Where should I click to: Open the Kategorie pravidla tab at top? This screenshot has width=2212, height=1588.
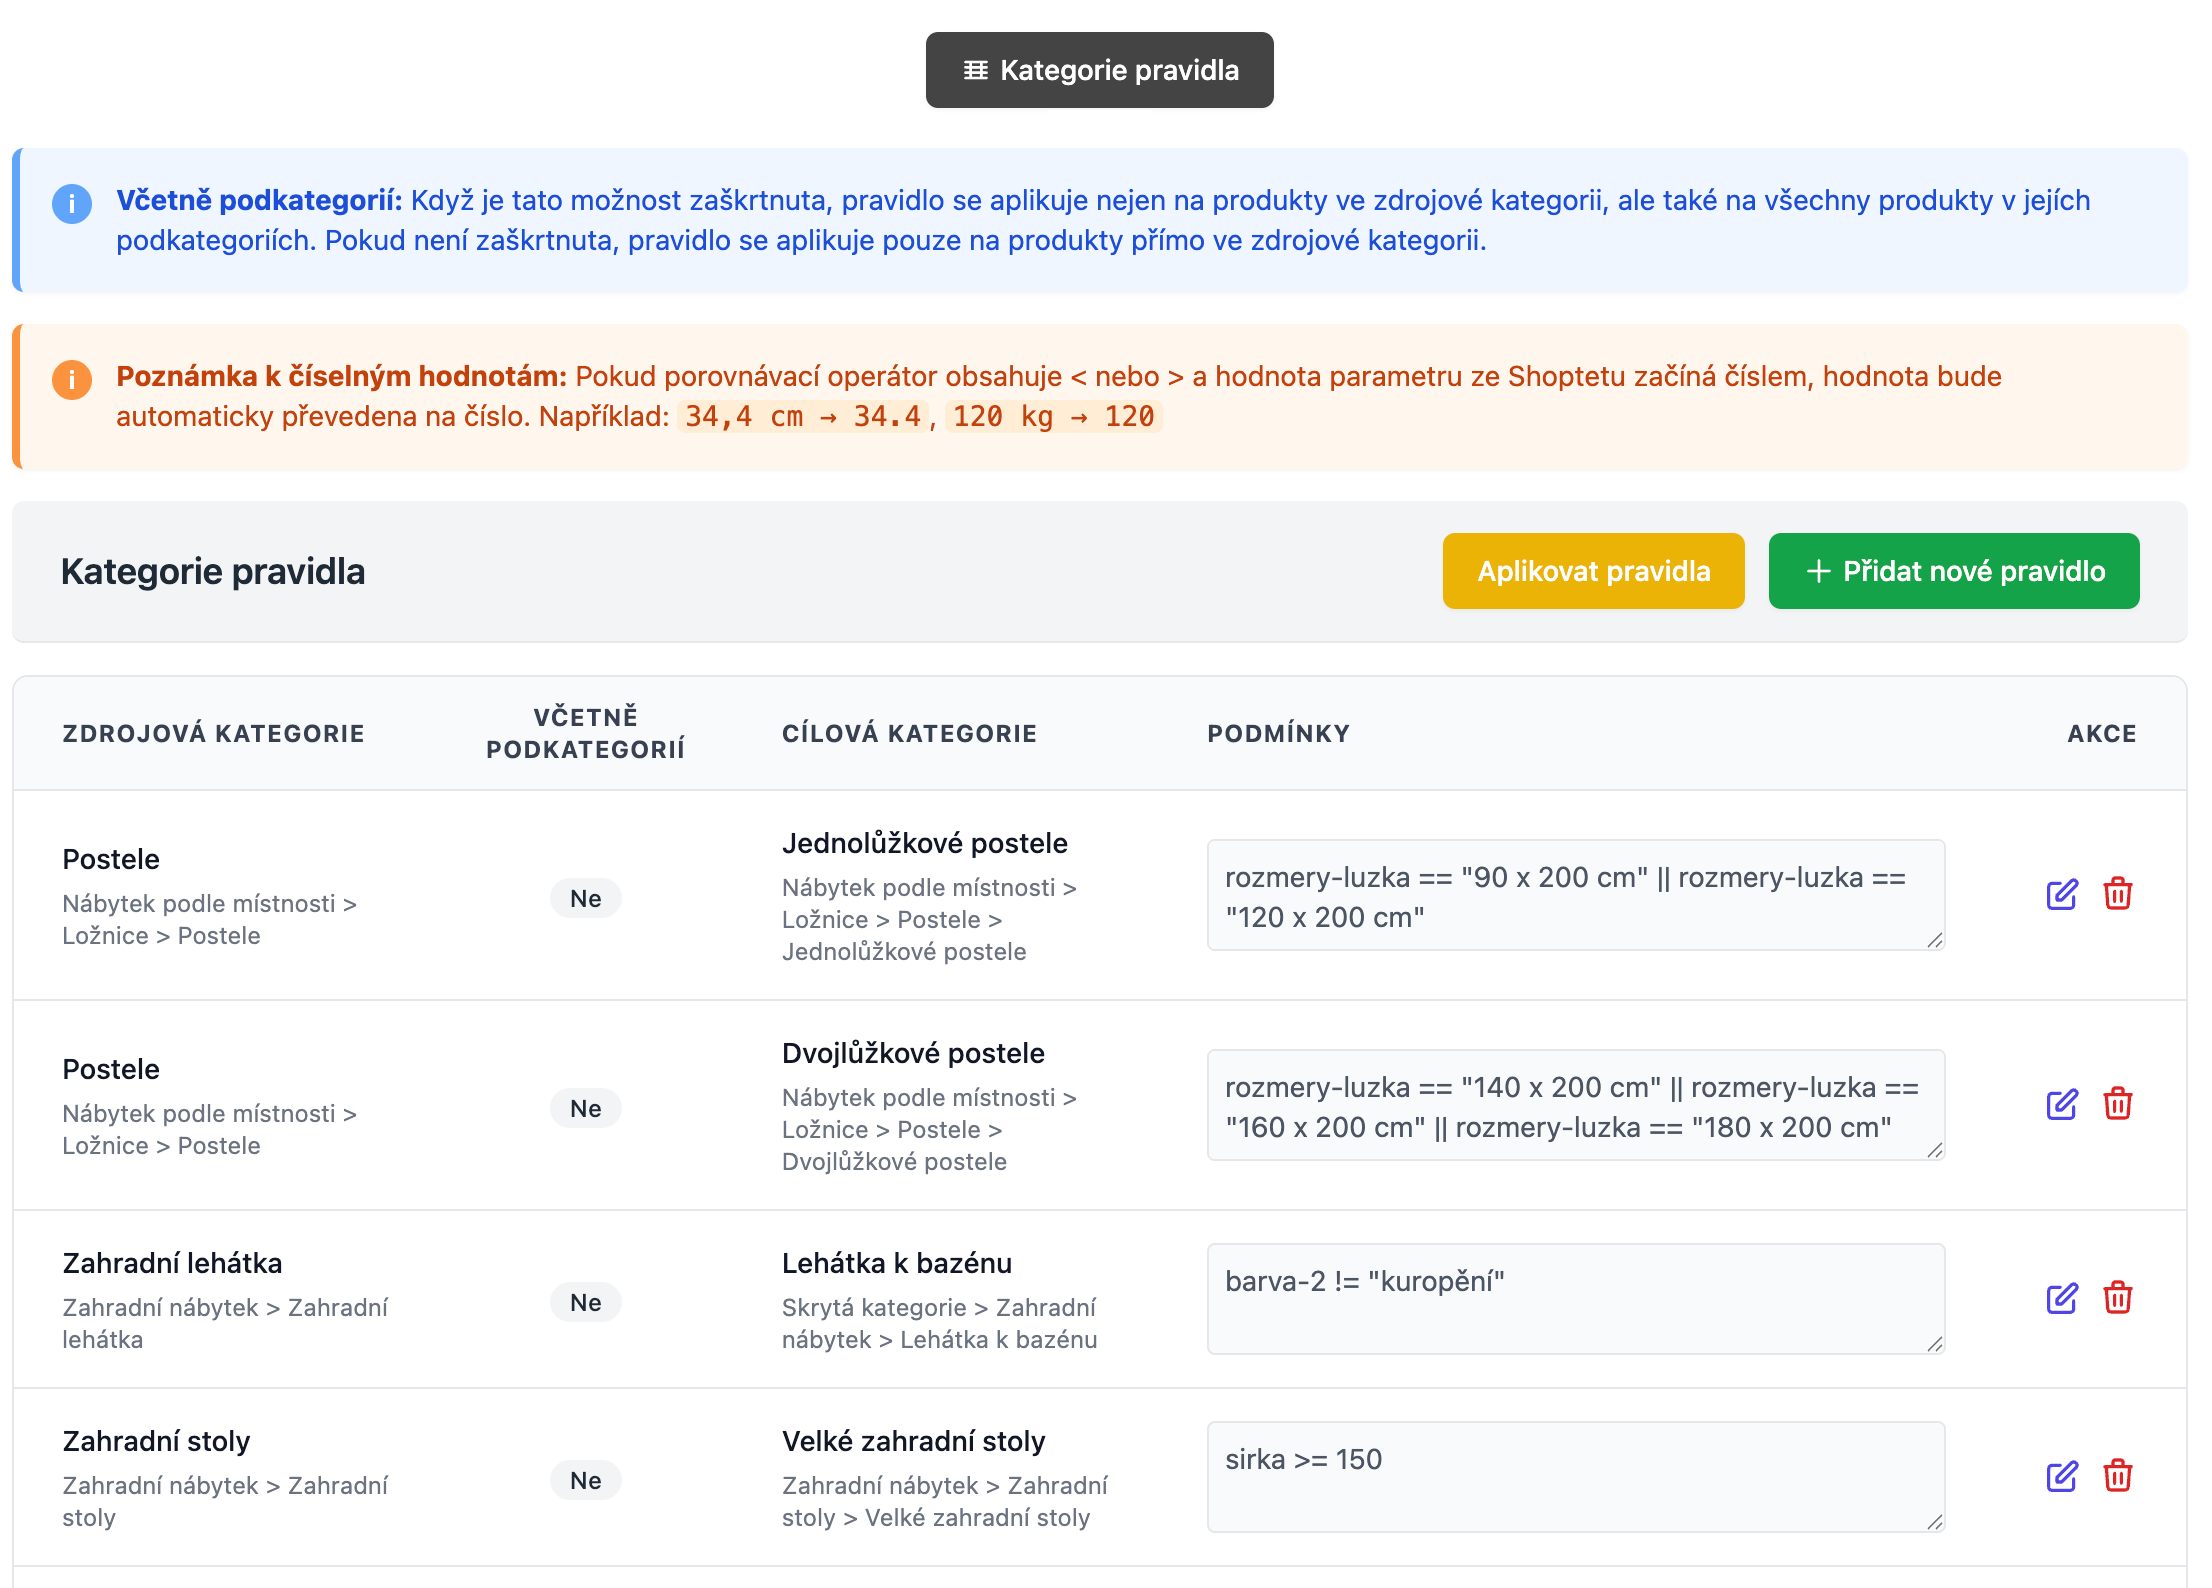click(x=1099, y=70)
